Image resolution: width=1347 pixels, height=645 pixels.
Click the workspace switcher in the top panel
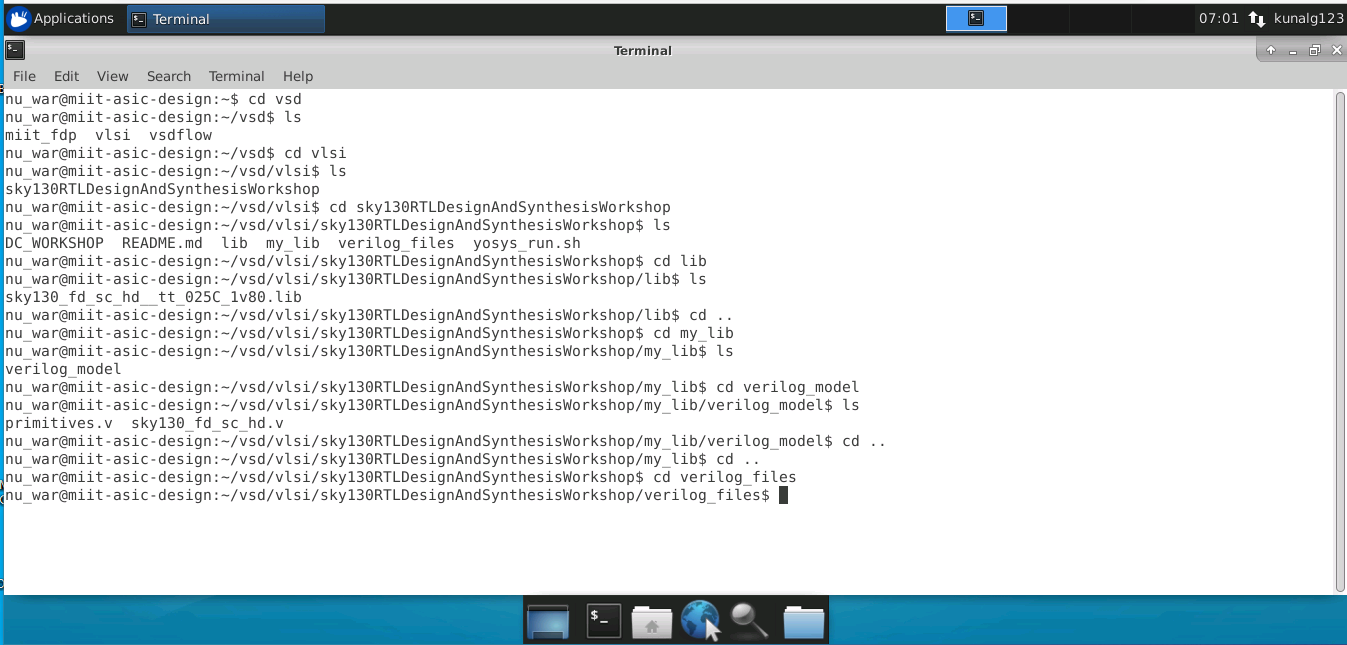(976, 17)
